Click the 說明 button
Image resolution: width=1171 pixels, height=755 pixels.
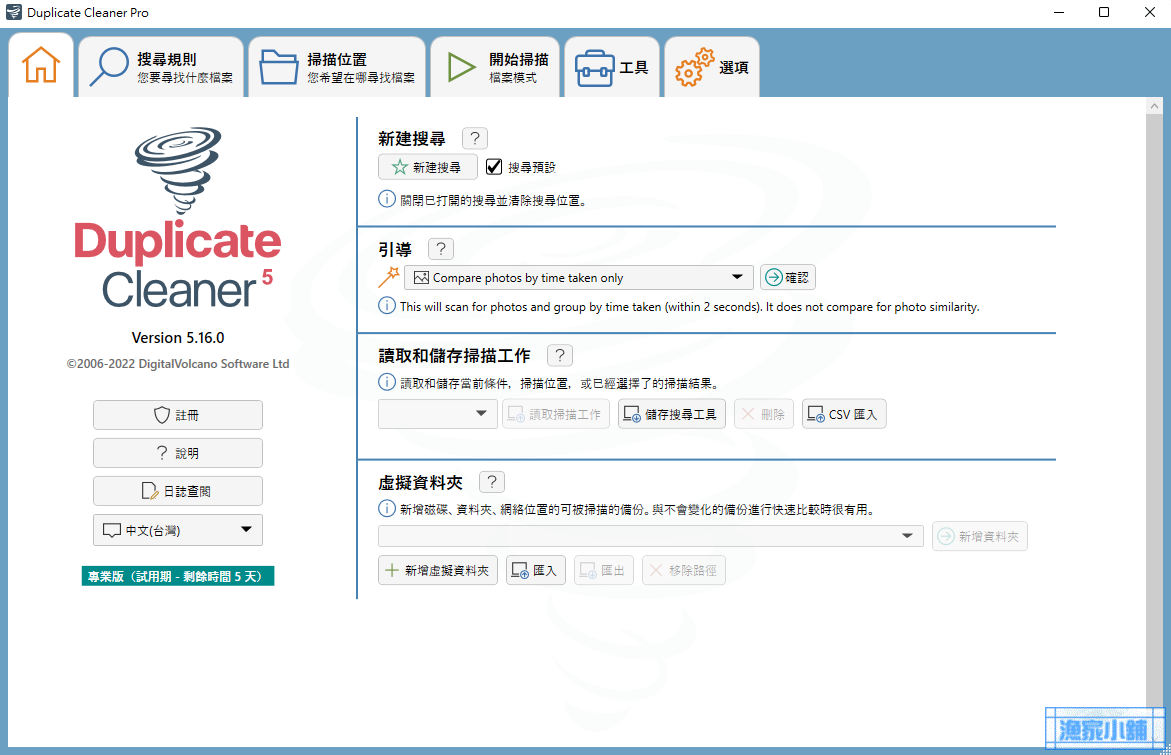pos(178,453)
